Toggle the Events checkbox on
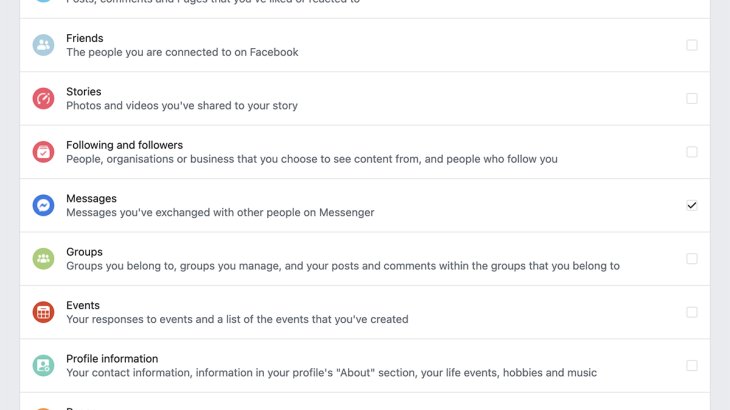The width and height of the screenshot is (730, 410). point(692,312)
